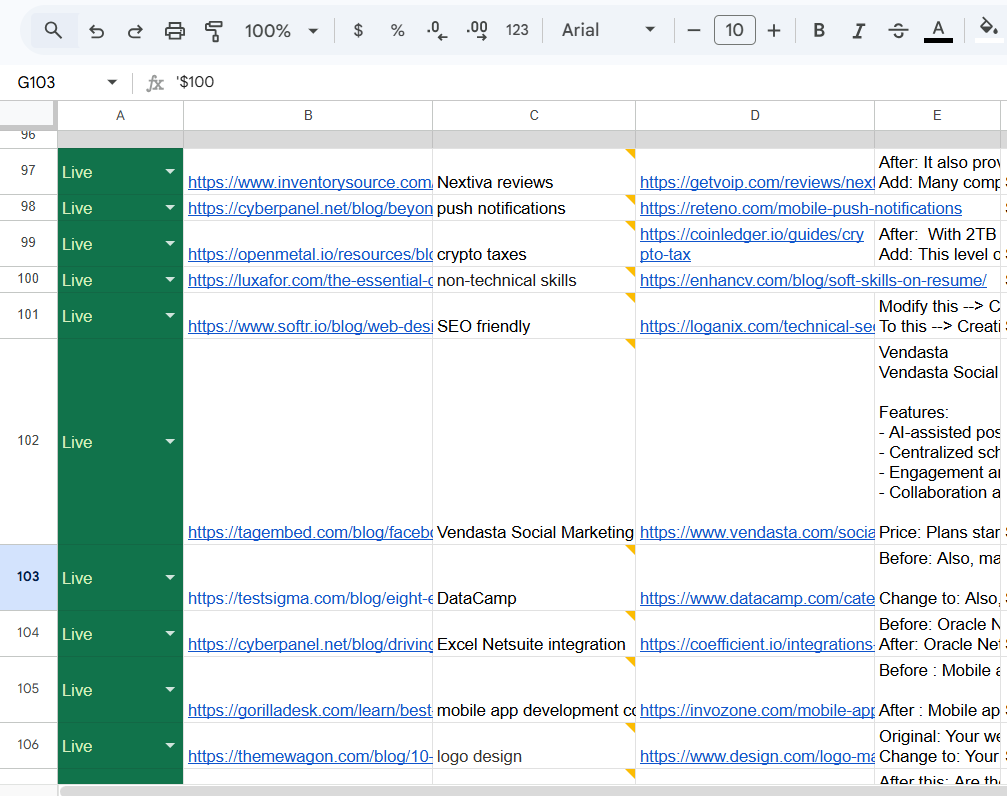Image resolution: width=1007 pixels, height=796 pixels.
Task: Open the coefficient.io integrations link
Action: click(x=757, y=644)
